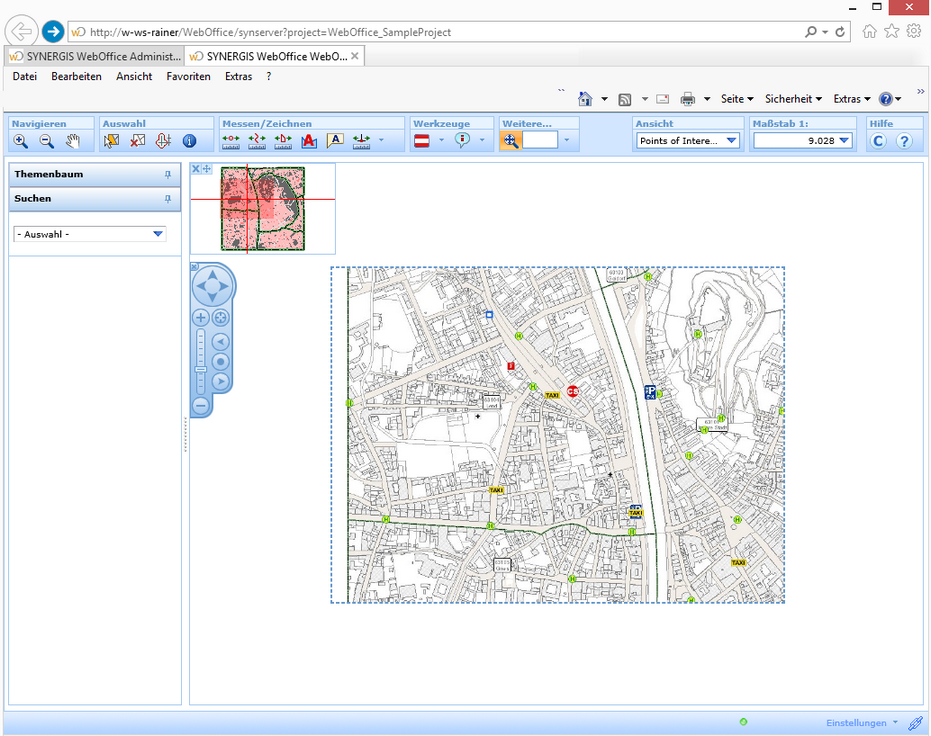Click the red A drawing tool

point(308,140)
